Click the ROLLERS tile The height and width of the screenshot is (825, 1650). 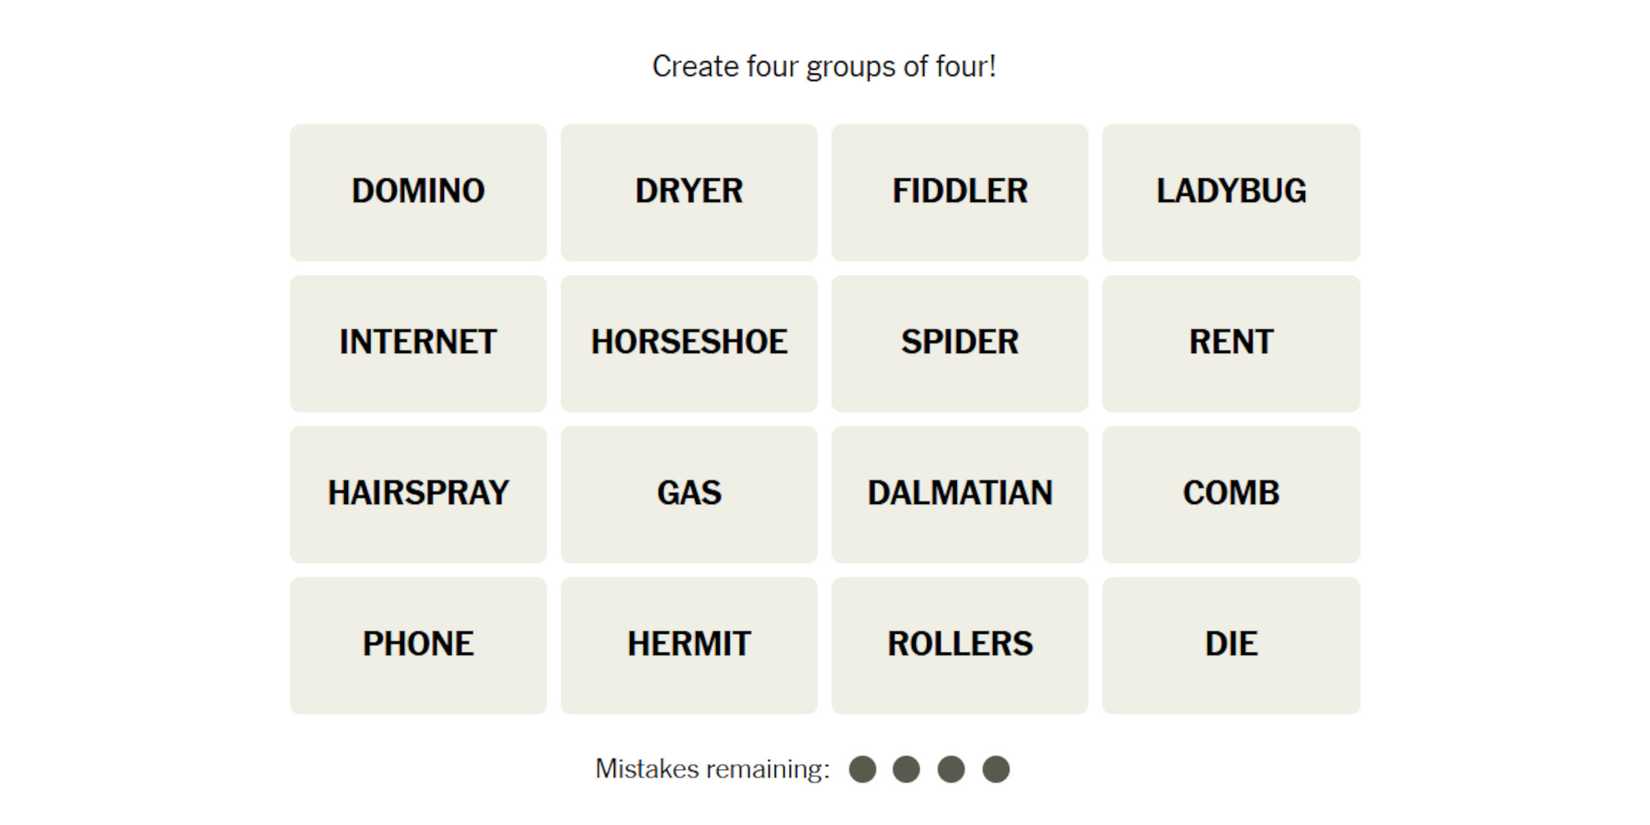click(960, 645)
